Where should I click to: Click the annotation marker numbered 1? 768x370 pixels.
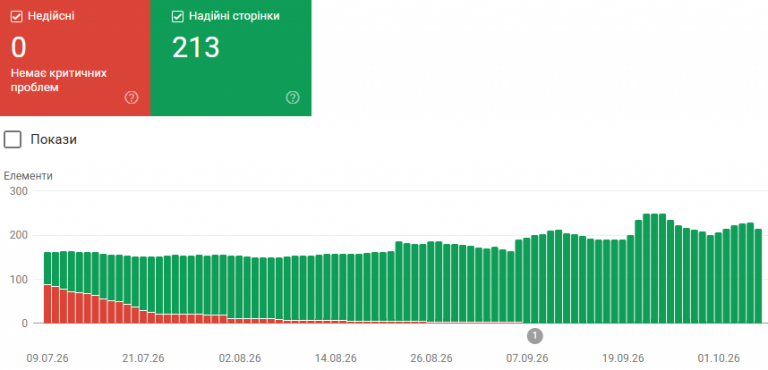click(535, 336)
